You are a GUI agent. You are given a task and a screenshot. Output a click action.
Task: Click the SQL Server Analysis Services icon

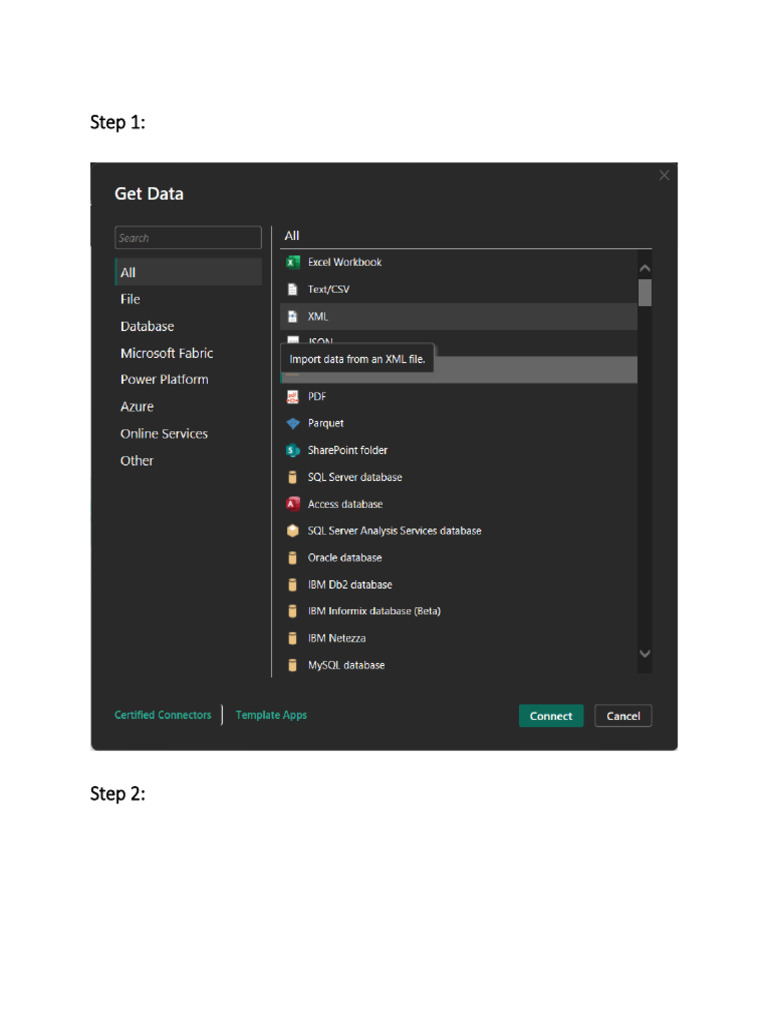pyautogui.click(x=293, y=531)
